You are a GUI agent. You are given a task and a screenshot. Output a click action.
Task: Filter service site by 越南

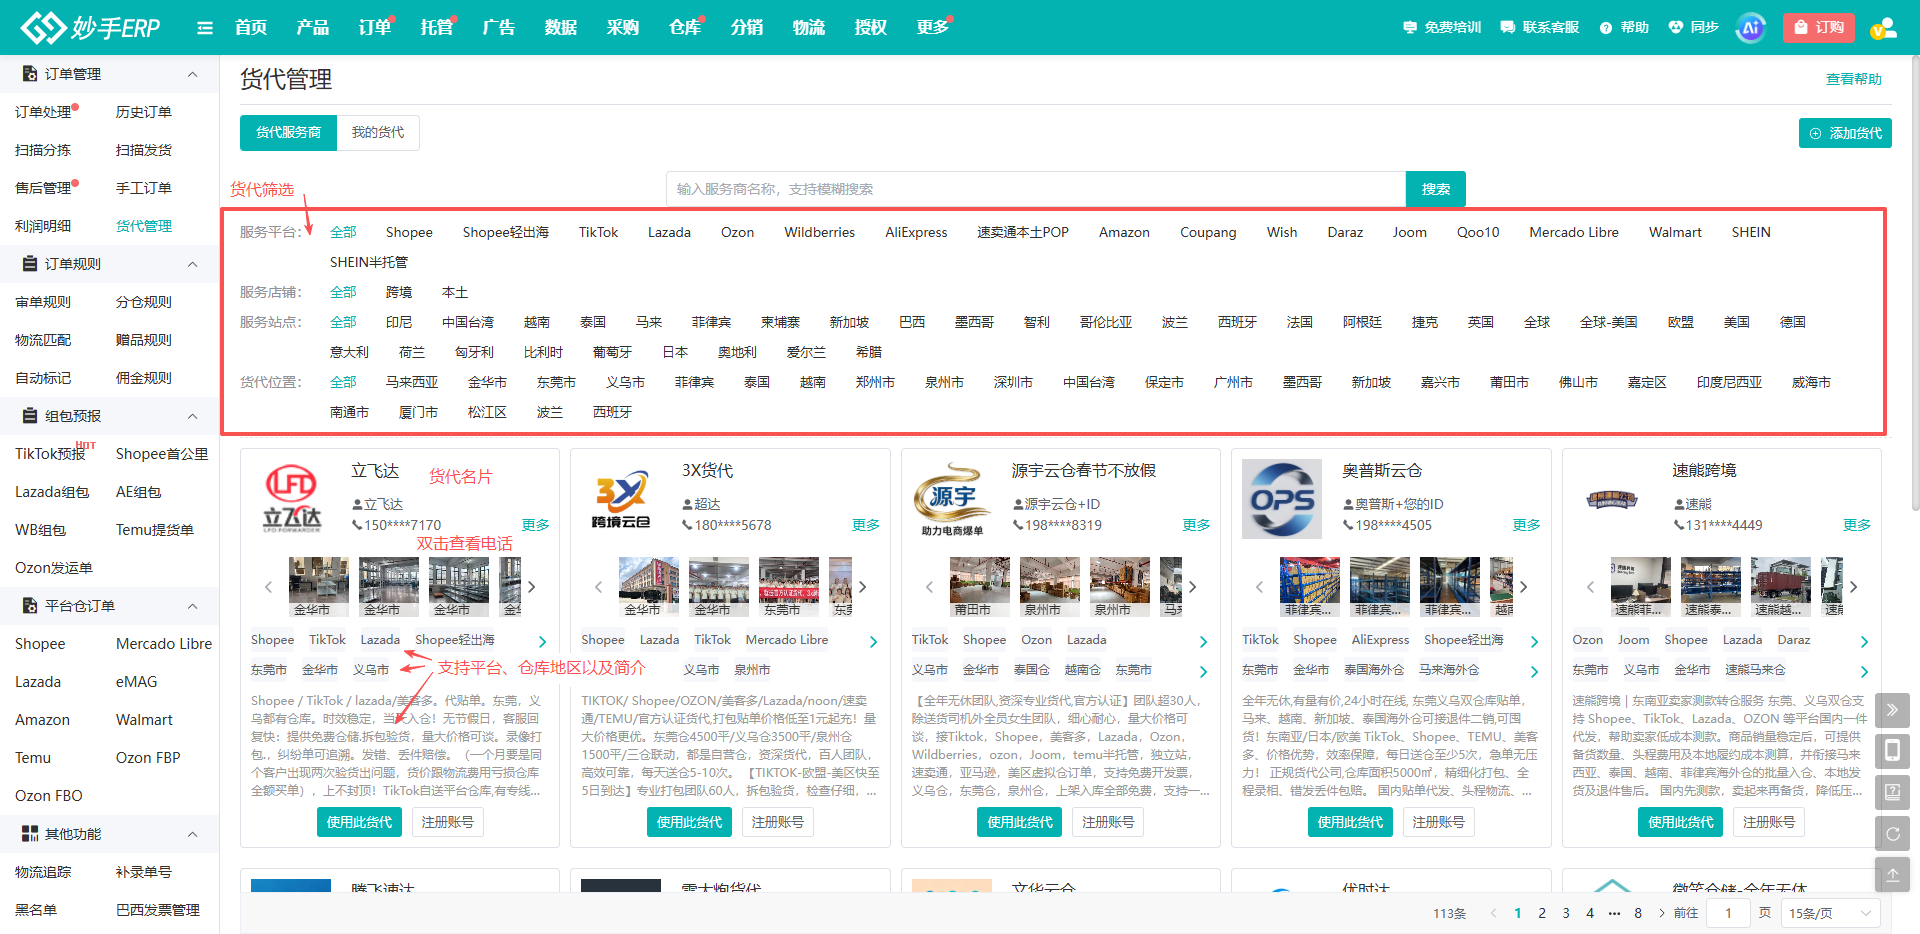[537, 322]
